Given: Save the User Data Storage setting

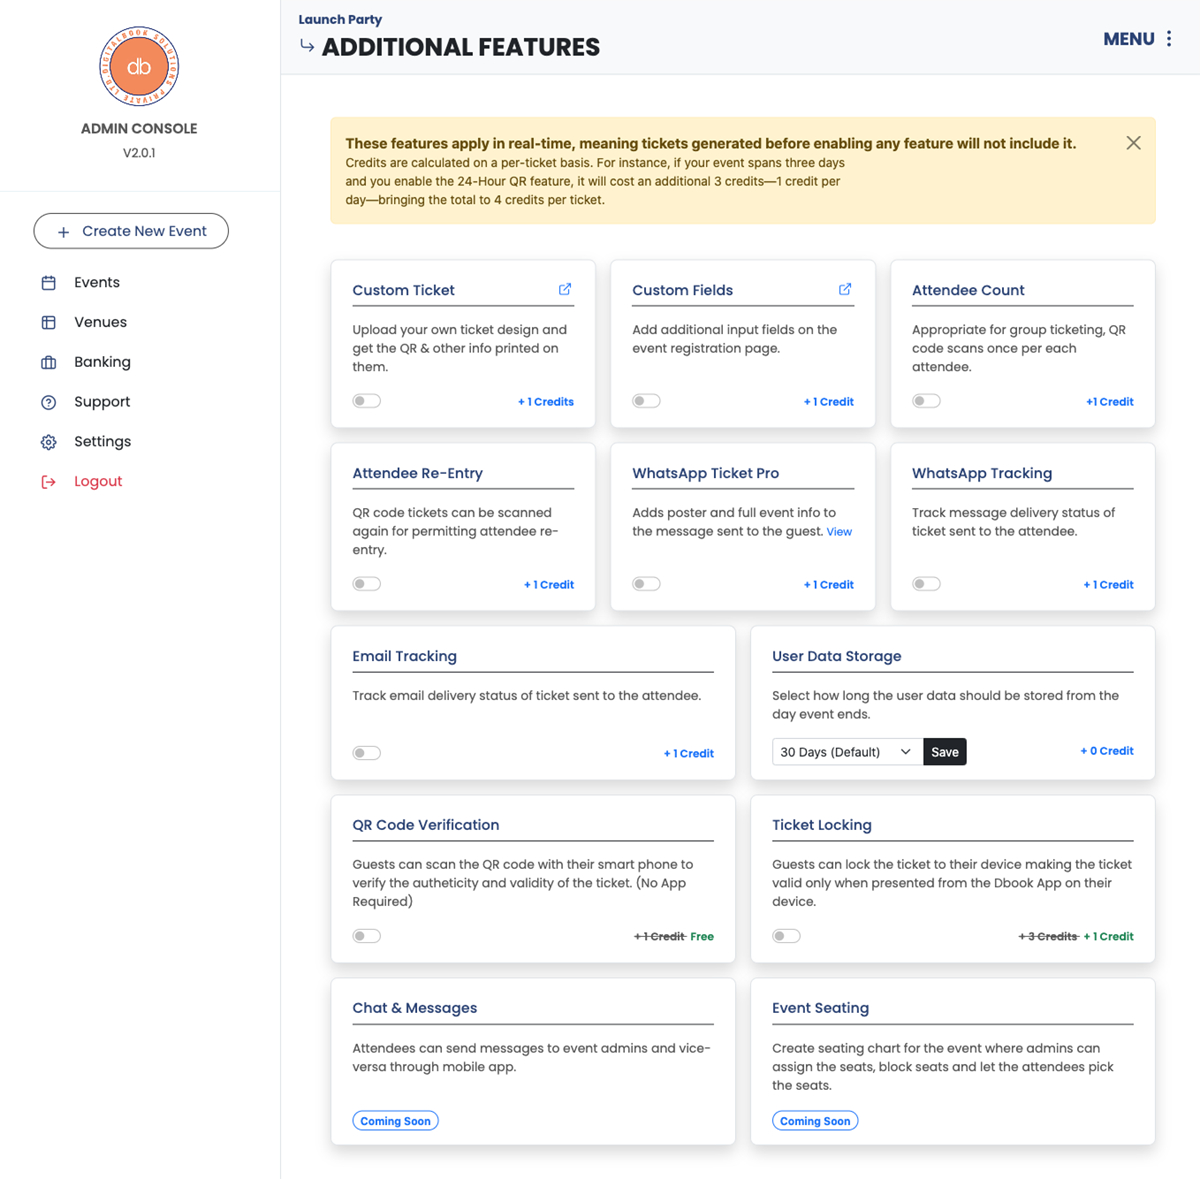Looking at the screenshot, I should [944, 752].
